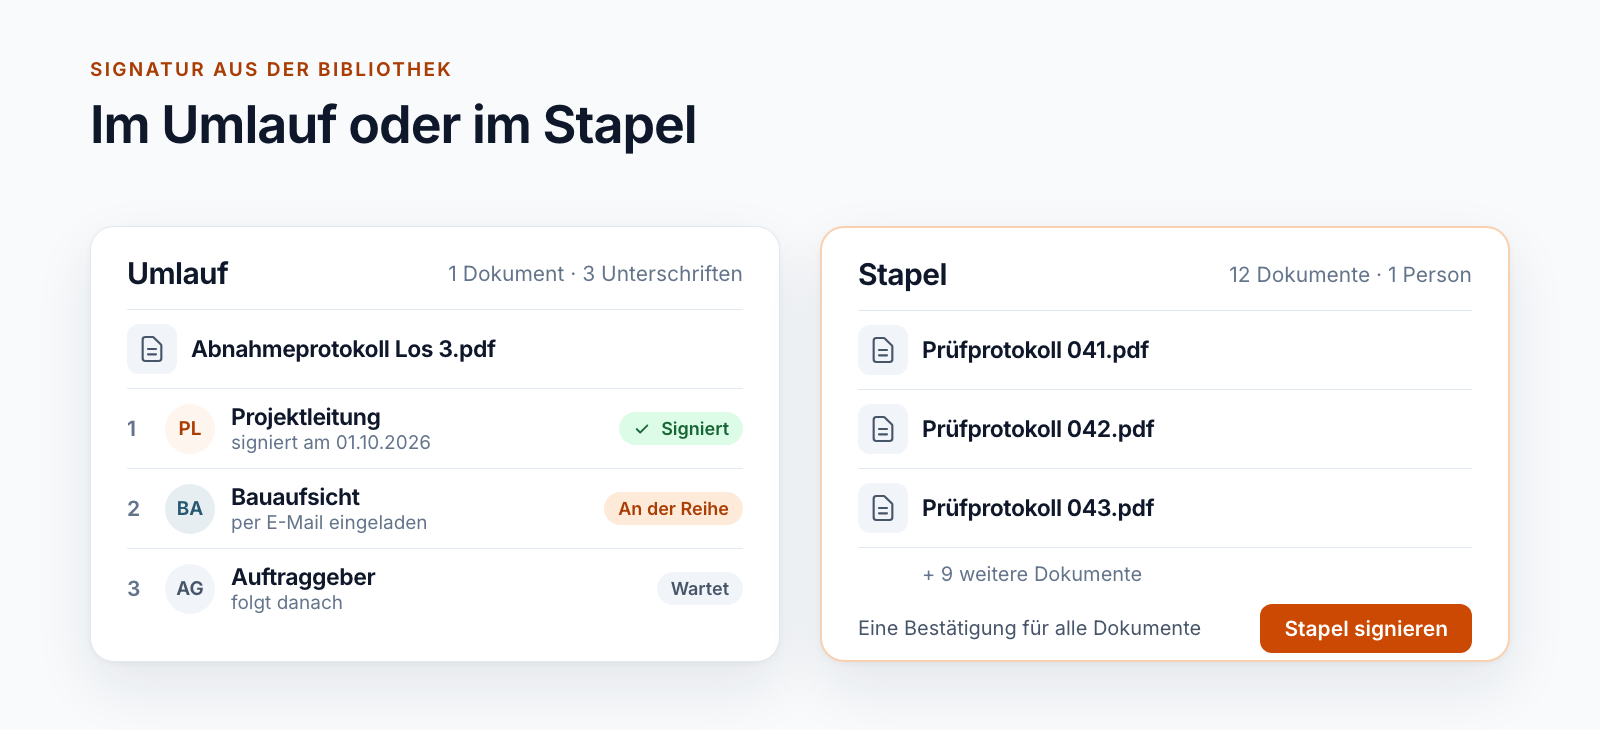Select the Auftraggeber signer name

303,577
